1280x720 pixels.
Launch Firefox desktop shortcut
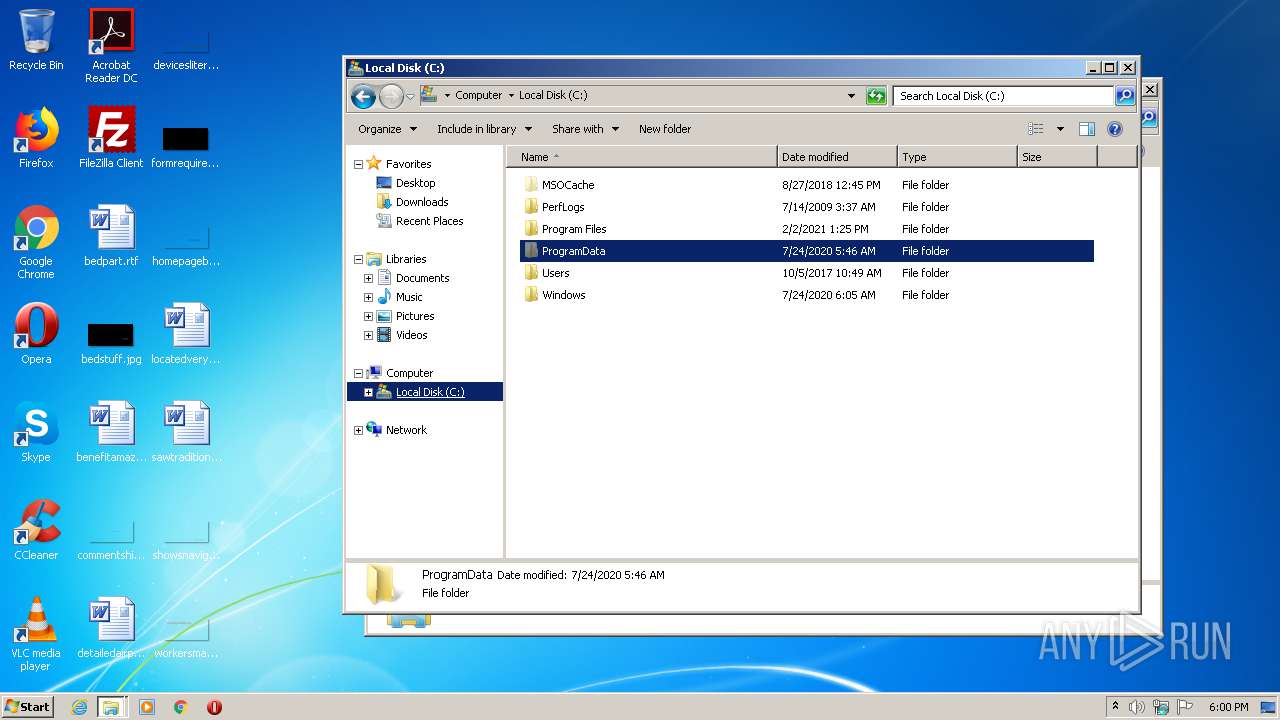36,138
